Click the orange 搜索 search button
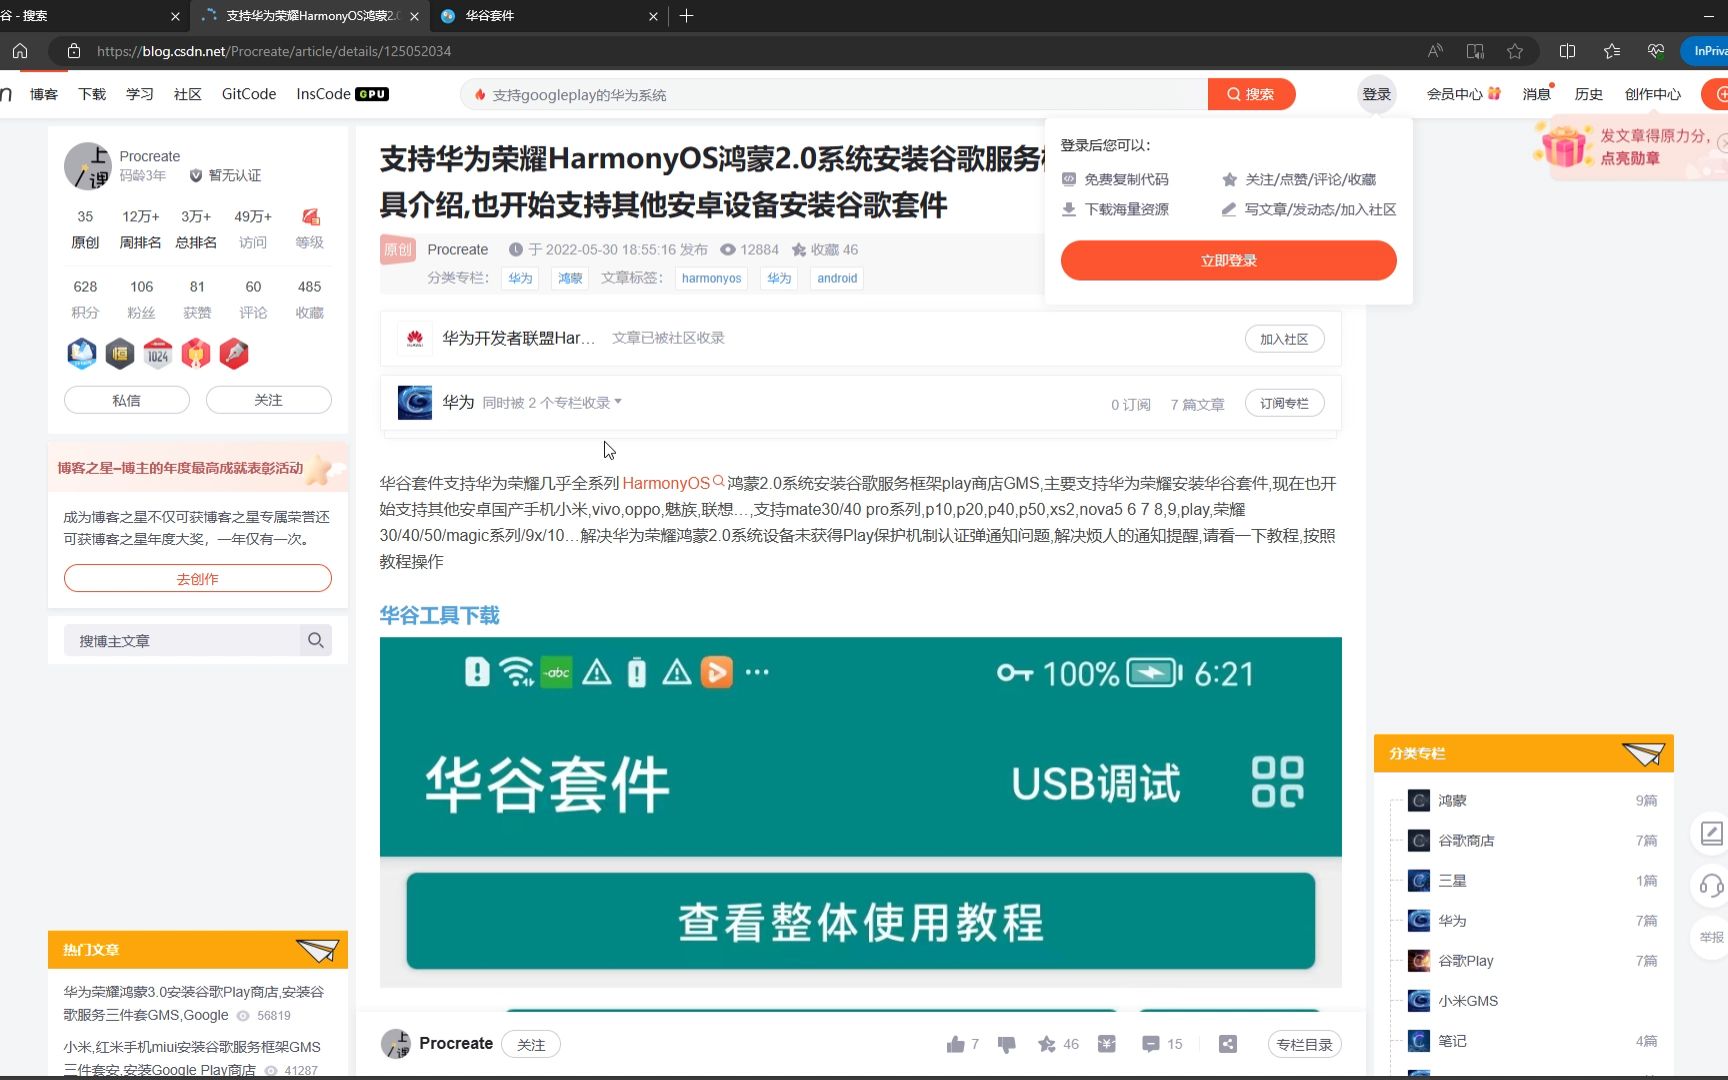 pos(1251,94)
